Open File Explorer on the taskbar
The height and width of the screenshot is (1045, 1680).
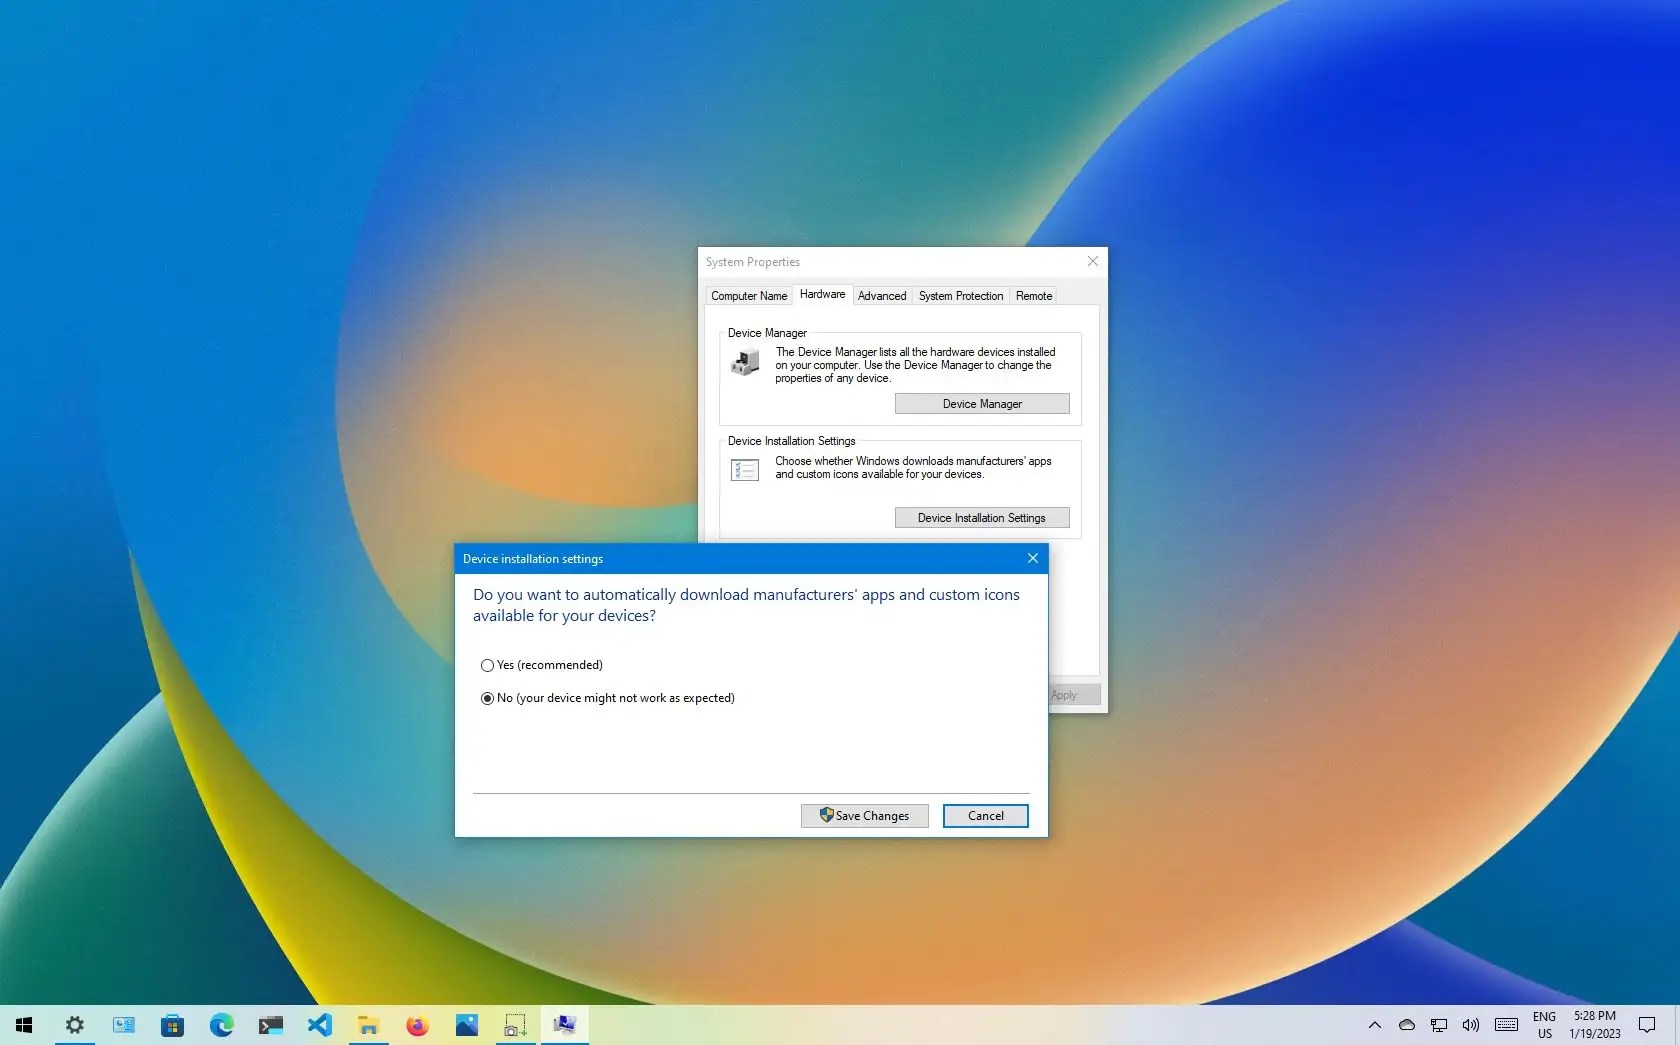368,1025
